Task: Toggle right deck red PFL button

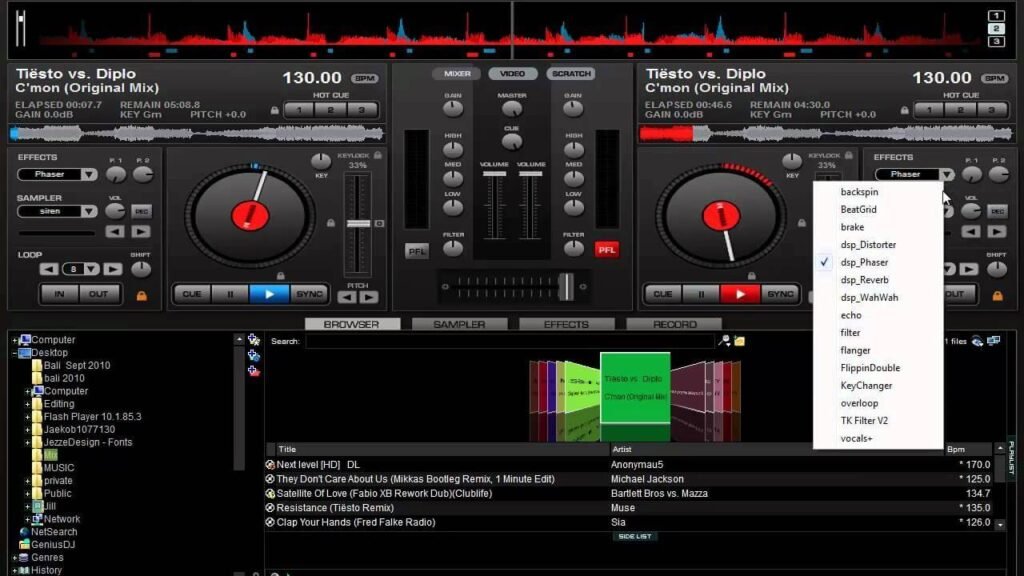Action: pyautogui.click(x=607, y=250)
